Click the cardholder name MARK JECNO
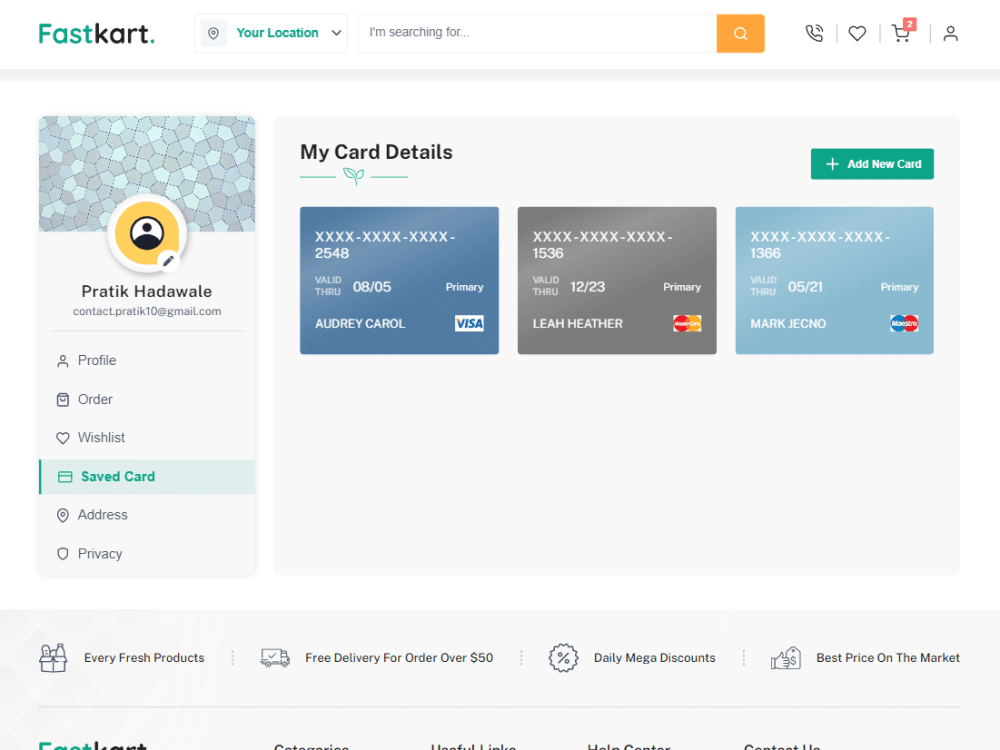This screenshot has height=750, width=1000. (x=788, y=323)
